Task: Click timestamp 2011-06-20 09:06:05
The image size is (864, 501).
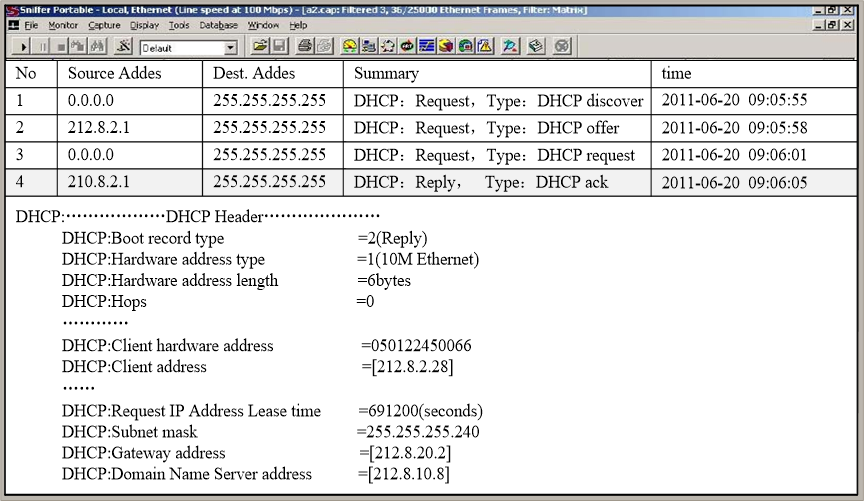Action: pos(734,182)
